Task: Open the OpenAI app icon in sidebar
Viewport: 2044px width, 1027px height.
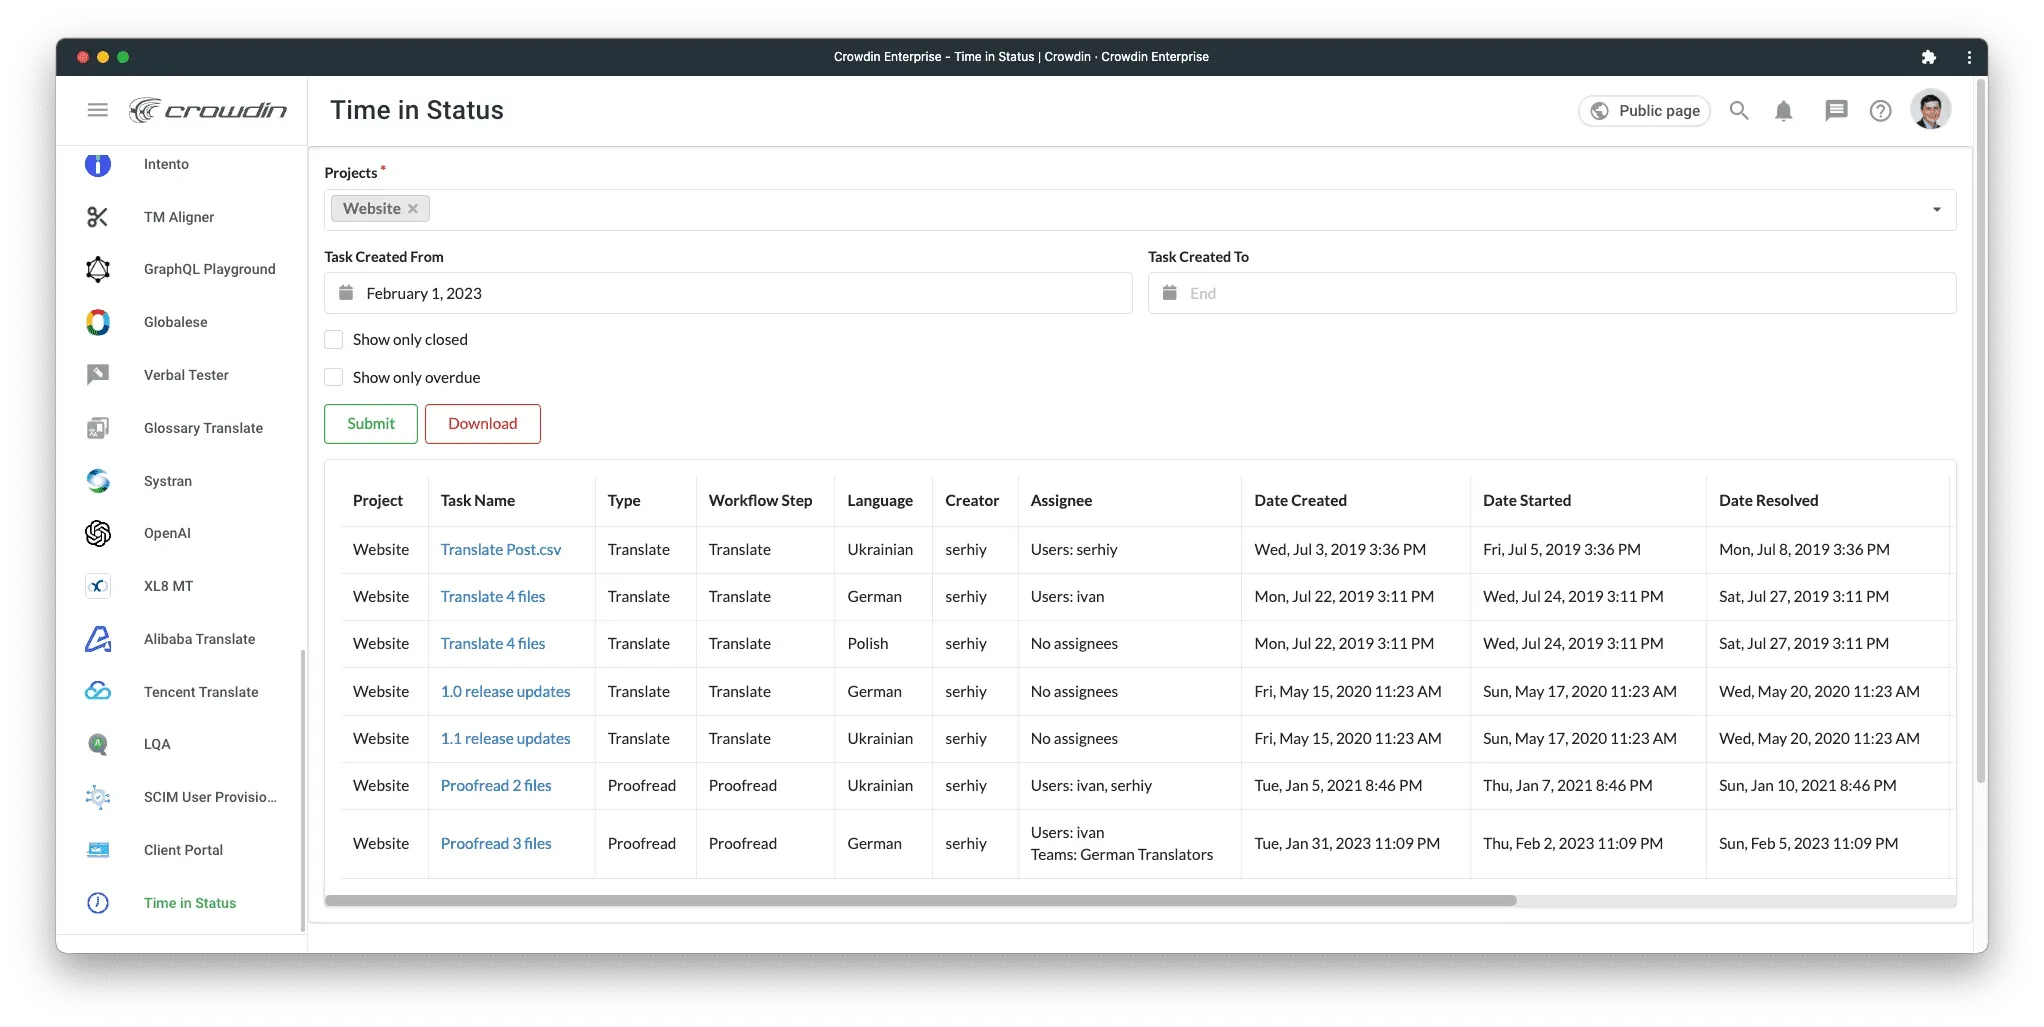Action: [98, 533]
